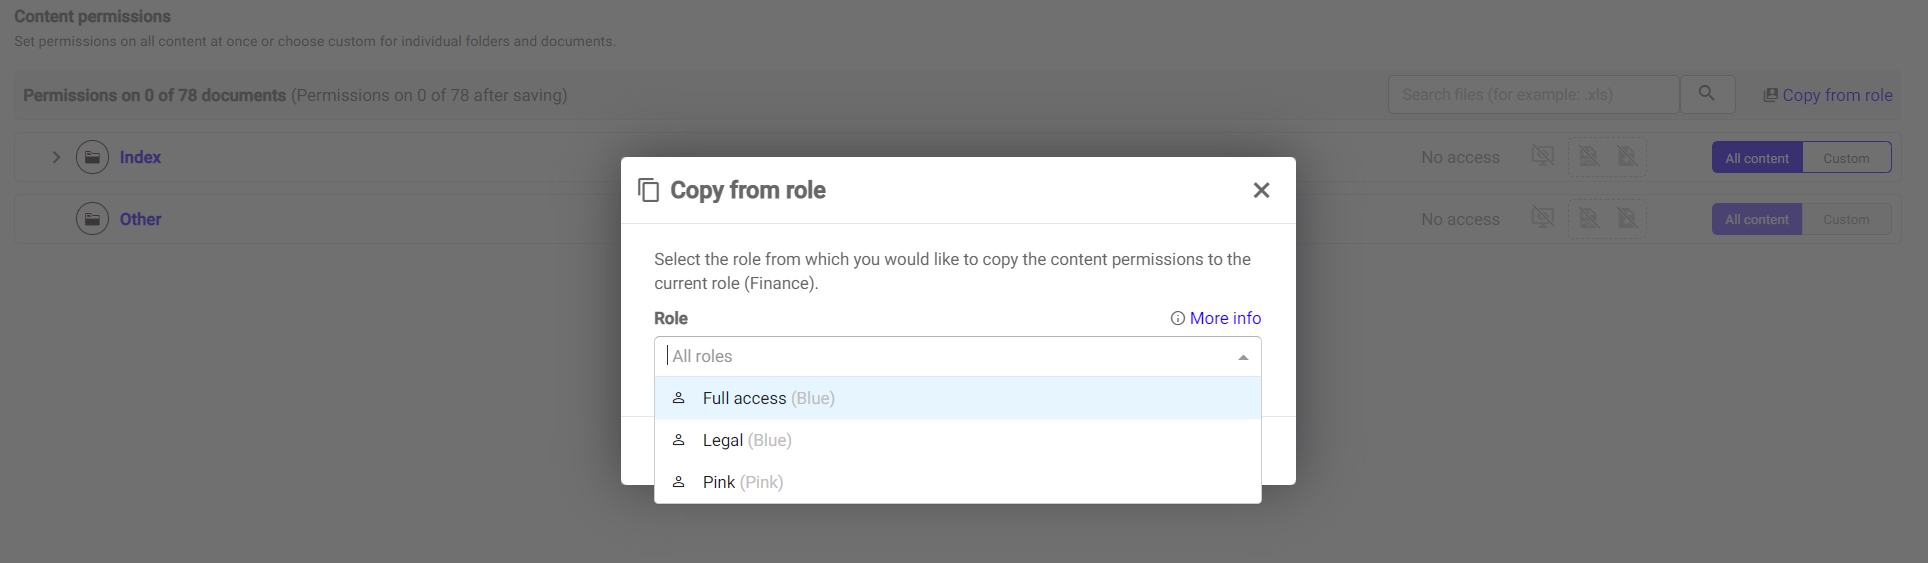Screen dimensions: 1928x563
Task: Click PDF download permission icon in Index row
Action: coord(1588,157)
